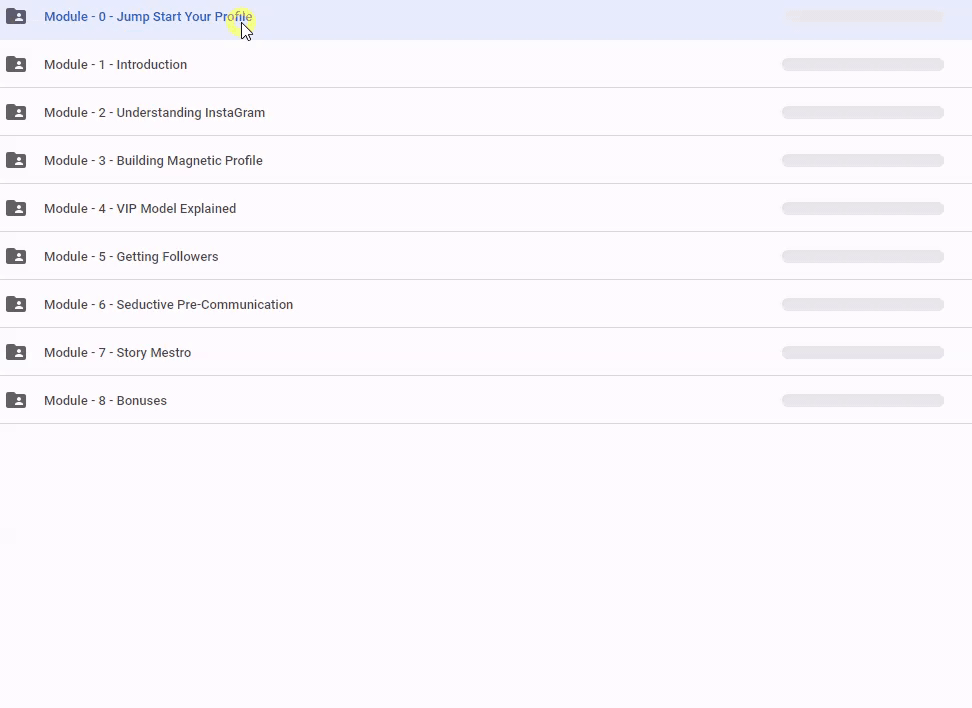
Task: Select the Seductive Pre-Communication folder icon
Action: click(16, 305)
